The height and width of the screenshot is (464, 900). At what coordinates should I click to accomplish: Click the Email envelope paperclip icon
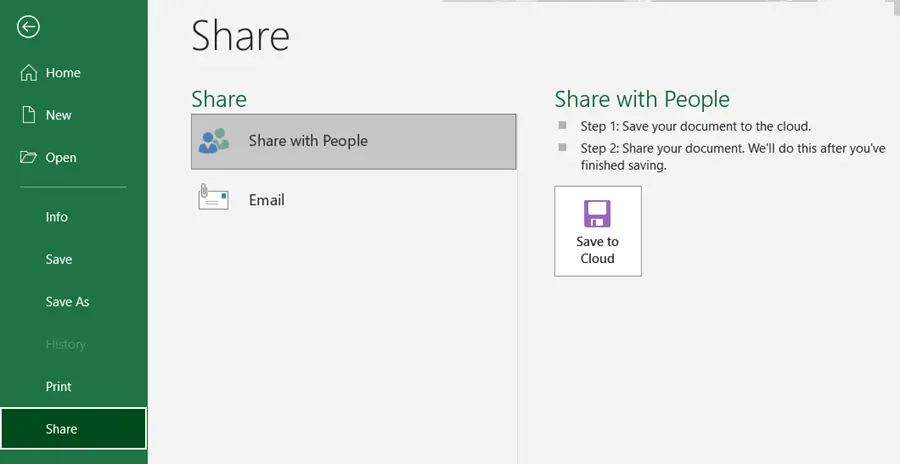pos(213,197)
